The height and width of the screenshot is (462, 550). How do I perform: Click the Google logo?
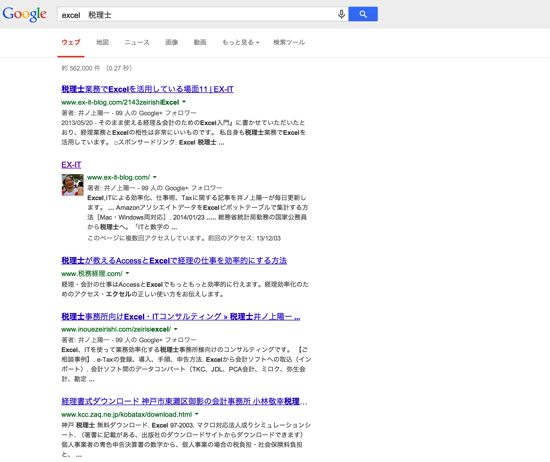(x=25, y=14)
